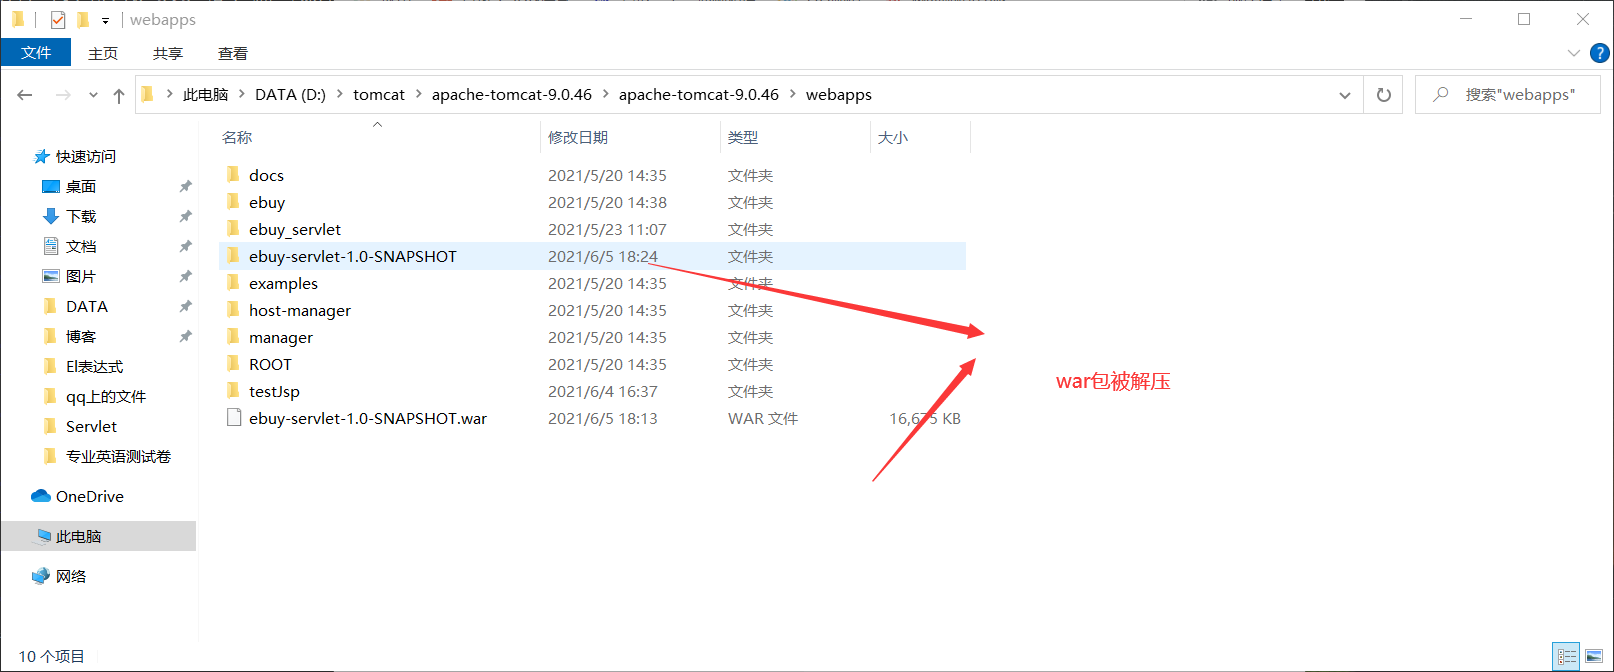Open 下载 in the sidebar
The width and height of the screenshot is (1614, 672).
81,217
